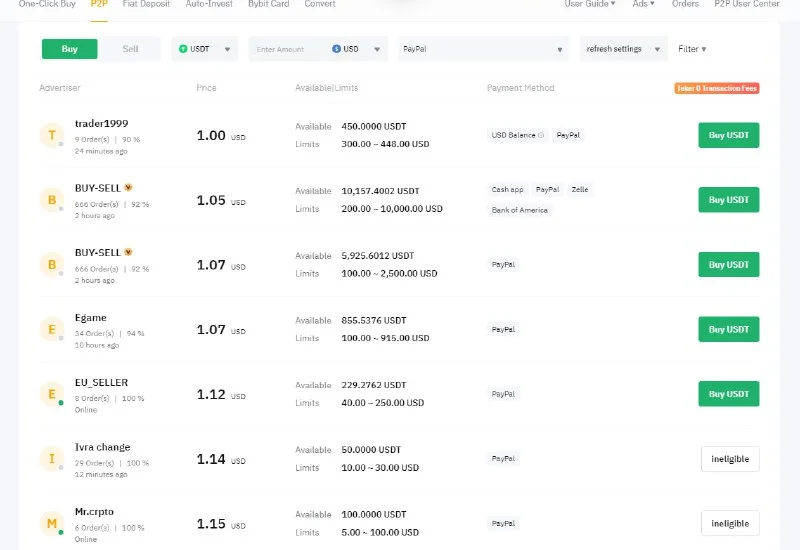Expand the Filter options

692,49
